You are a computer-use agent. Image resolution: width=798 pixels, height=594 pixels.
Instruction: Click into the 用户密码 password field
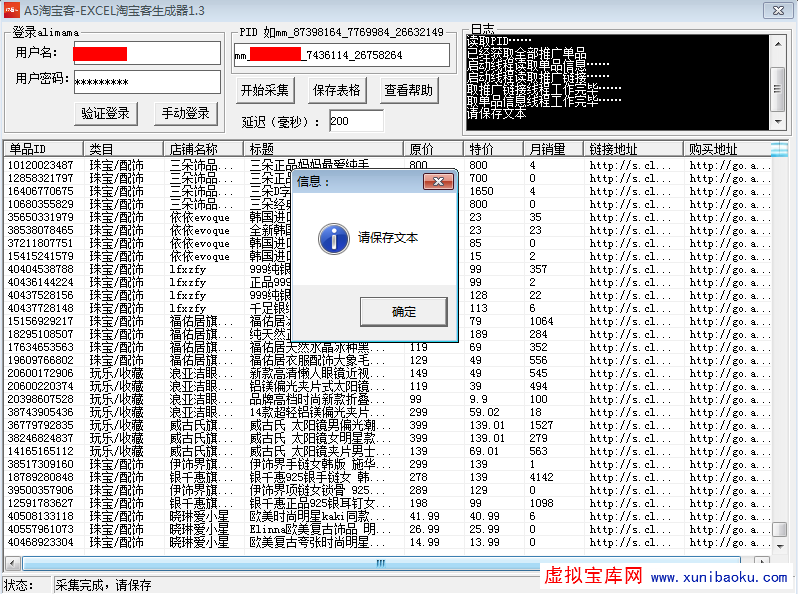point(146,81)
